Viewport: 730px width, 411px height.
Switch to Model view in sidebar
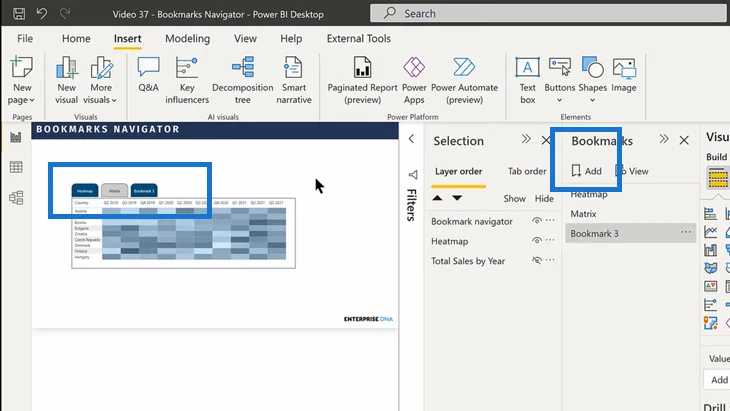pos(16,198)
